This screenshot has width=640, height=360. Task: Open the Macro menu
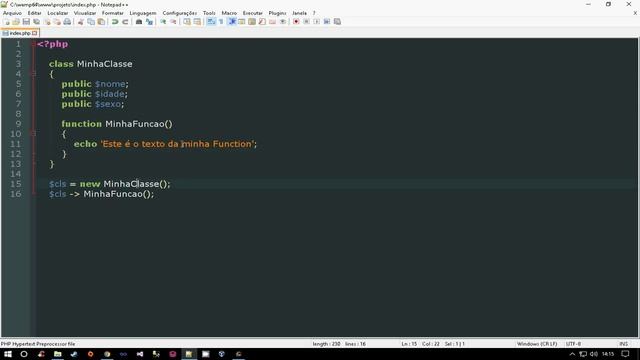point(229,13)
